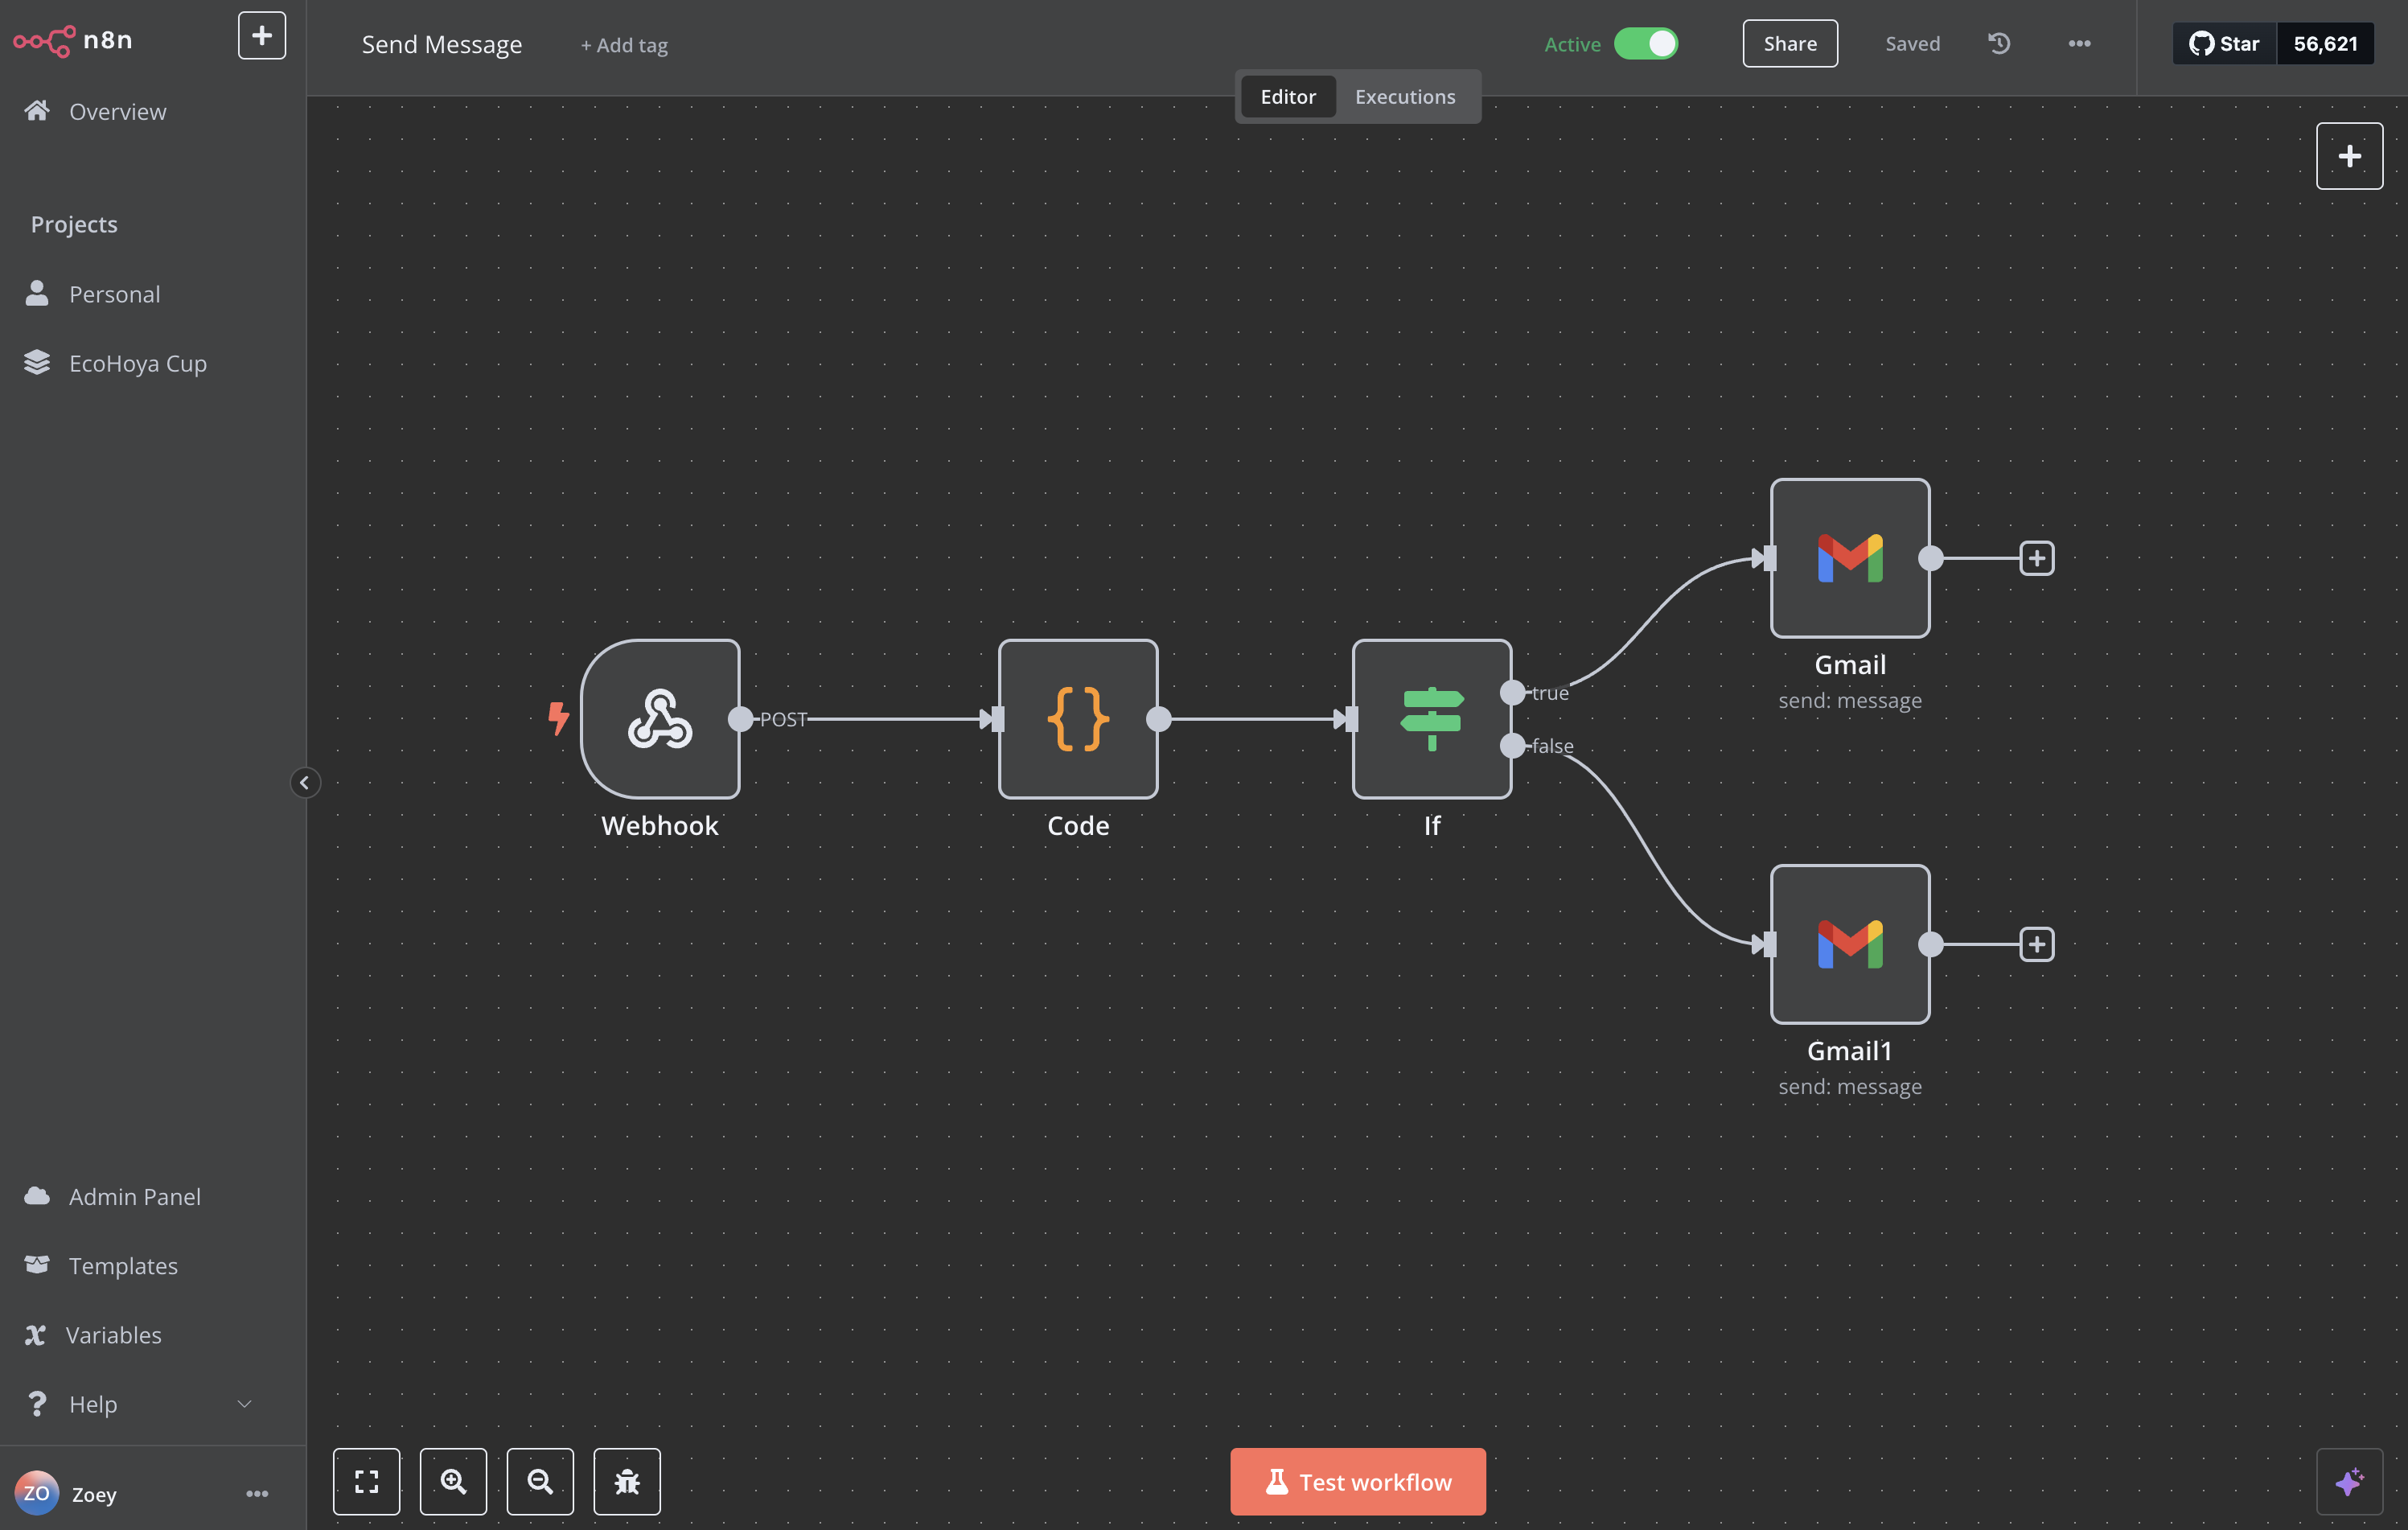Switch to the Executions tab
The image size is (2408, 1530).
1404,96
